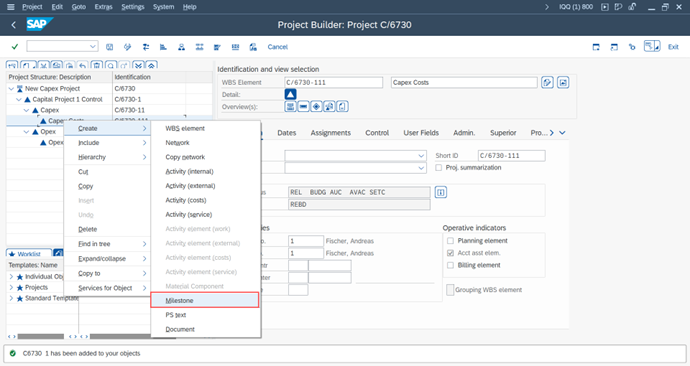Click the relationship overview toolbar icon
This screenshot has height=366, width=690.
point(199,47)
